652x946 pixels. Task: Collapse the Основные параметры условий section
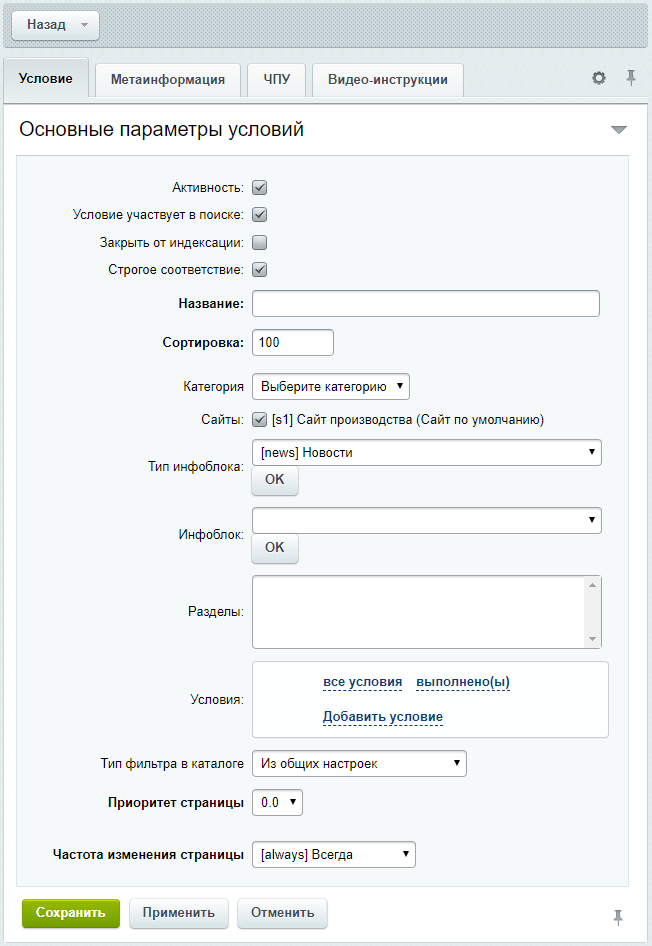pos(619,130)
